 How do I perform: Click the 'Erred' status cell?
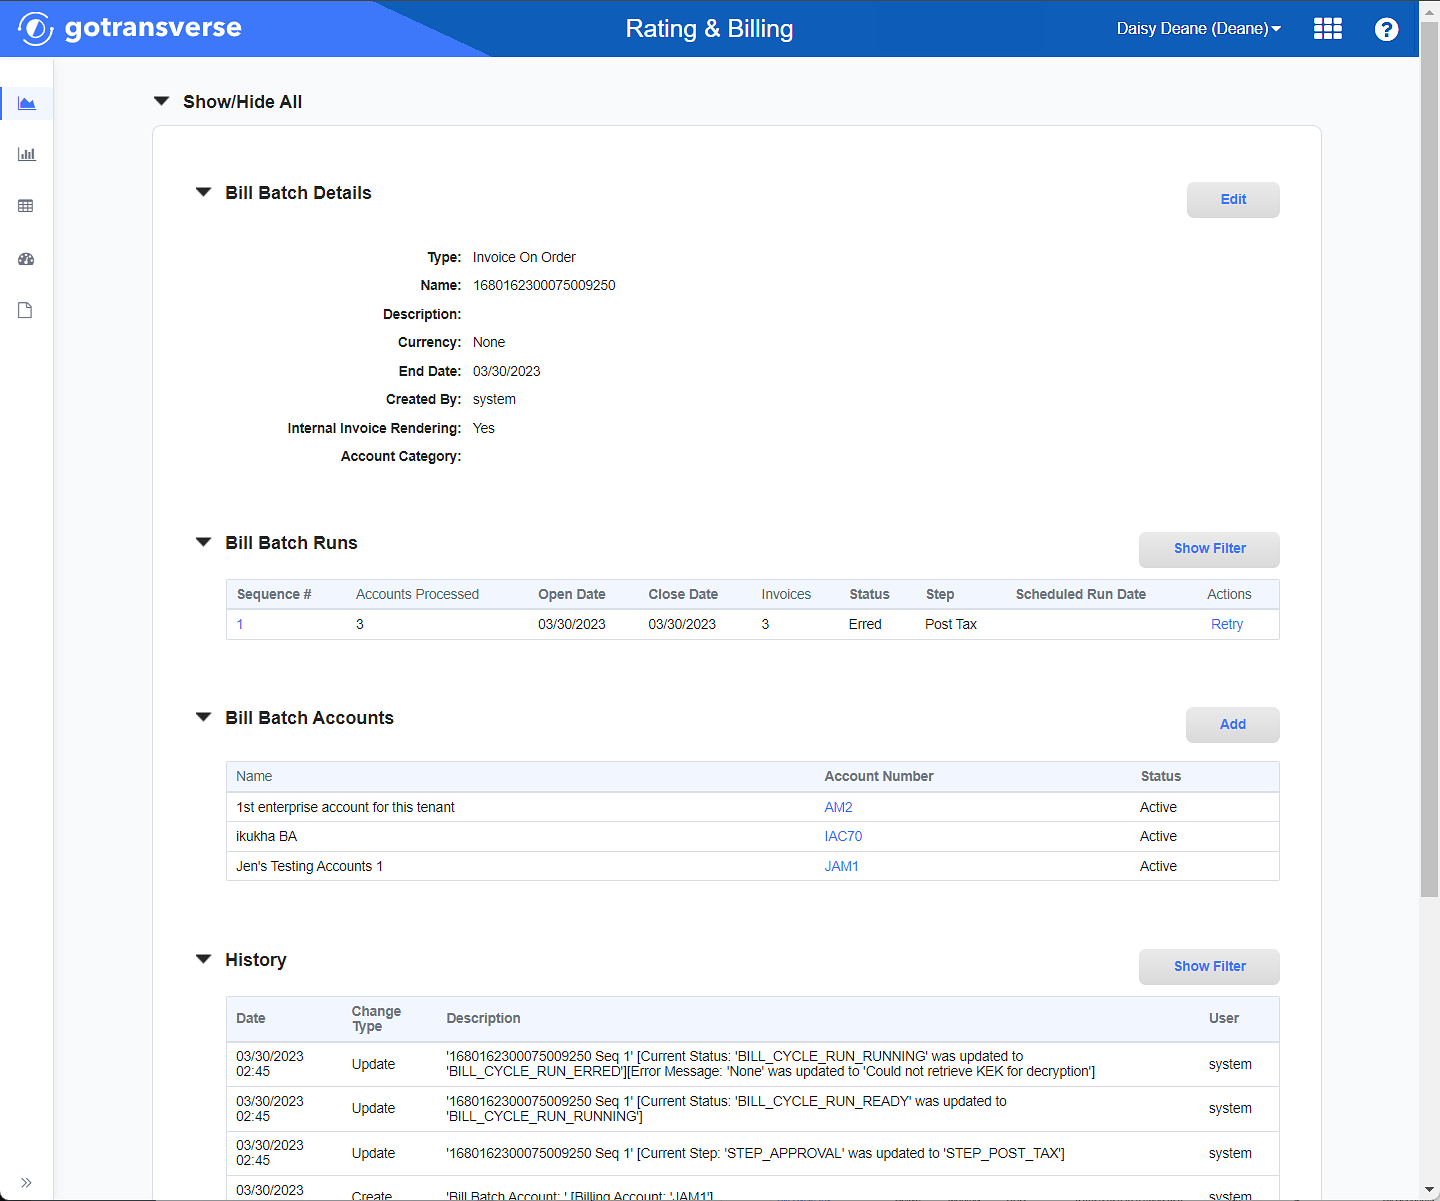865,624
